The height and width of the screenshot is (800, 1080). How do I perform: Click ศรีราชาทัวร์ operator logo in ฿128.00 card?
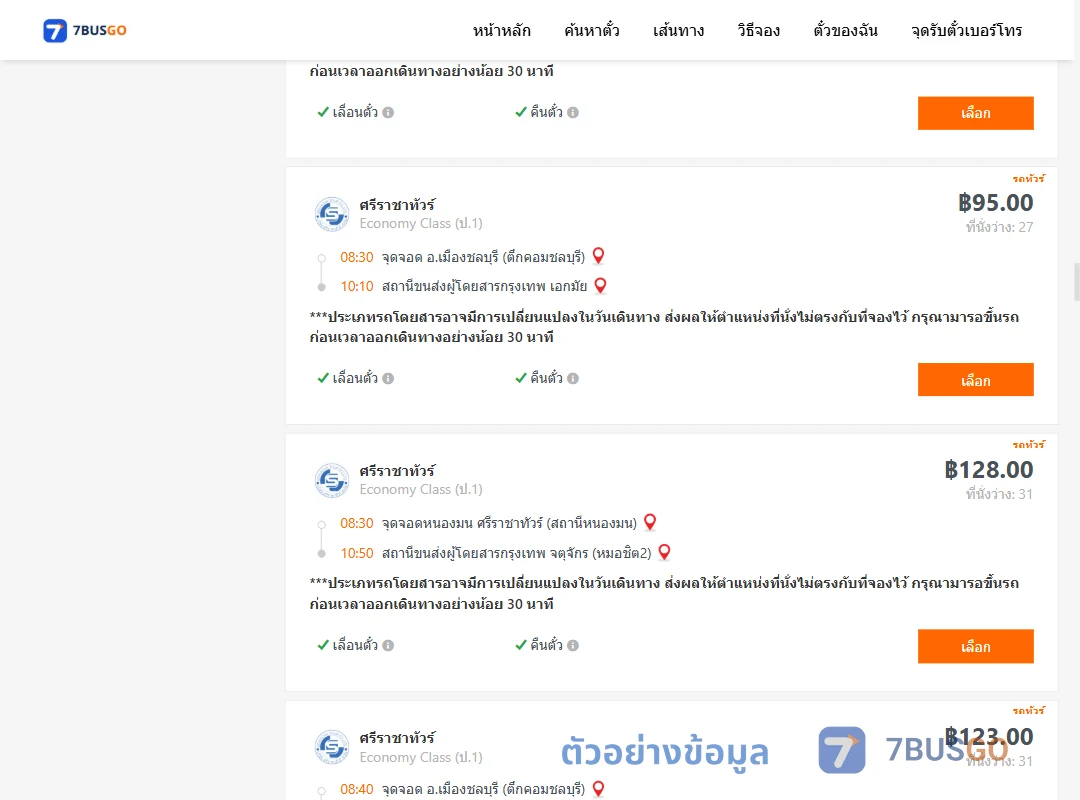click(332, 480)
